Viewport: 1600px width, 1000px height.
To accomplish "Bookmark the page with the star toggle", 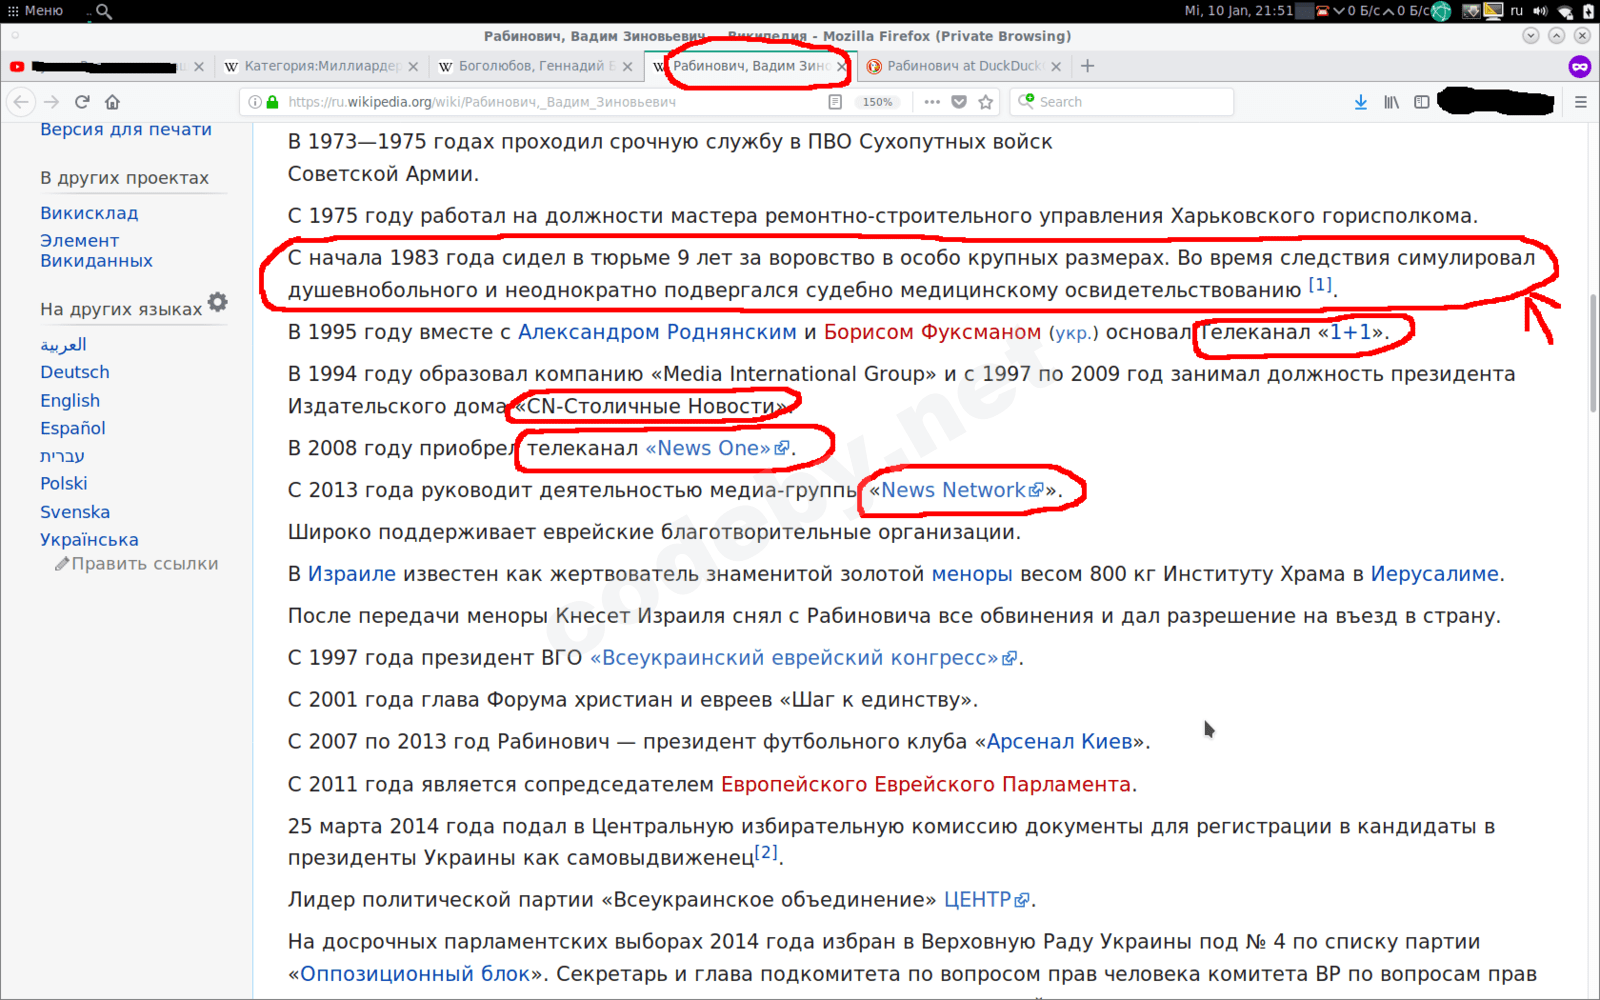I will (x=987, y=101).
